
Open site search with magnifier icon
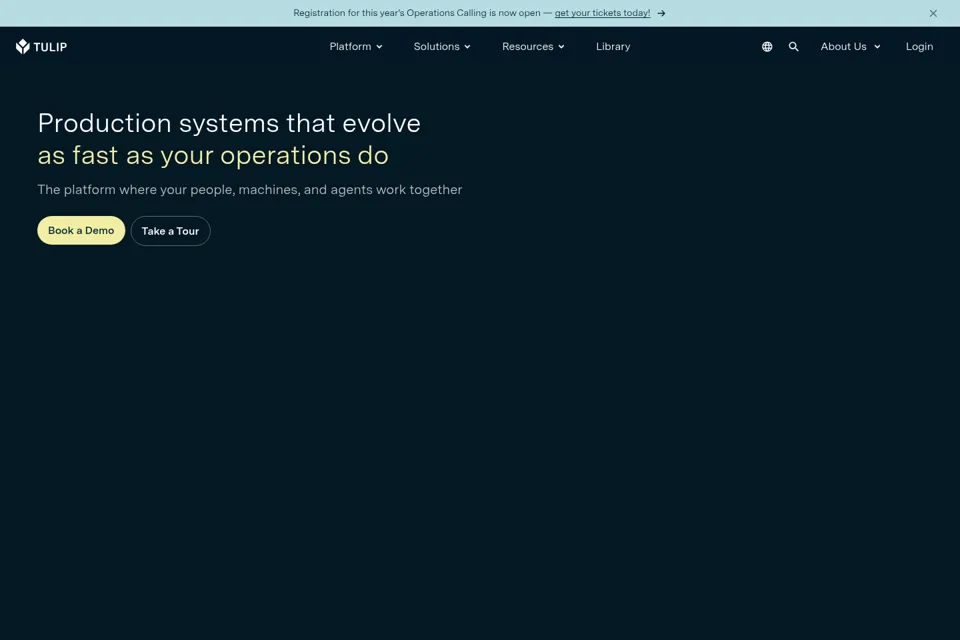point(793,47)
